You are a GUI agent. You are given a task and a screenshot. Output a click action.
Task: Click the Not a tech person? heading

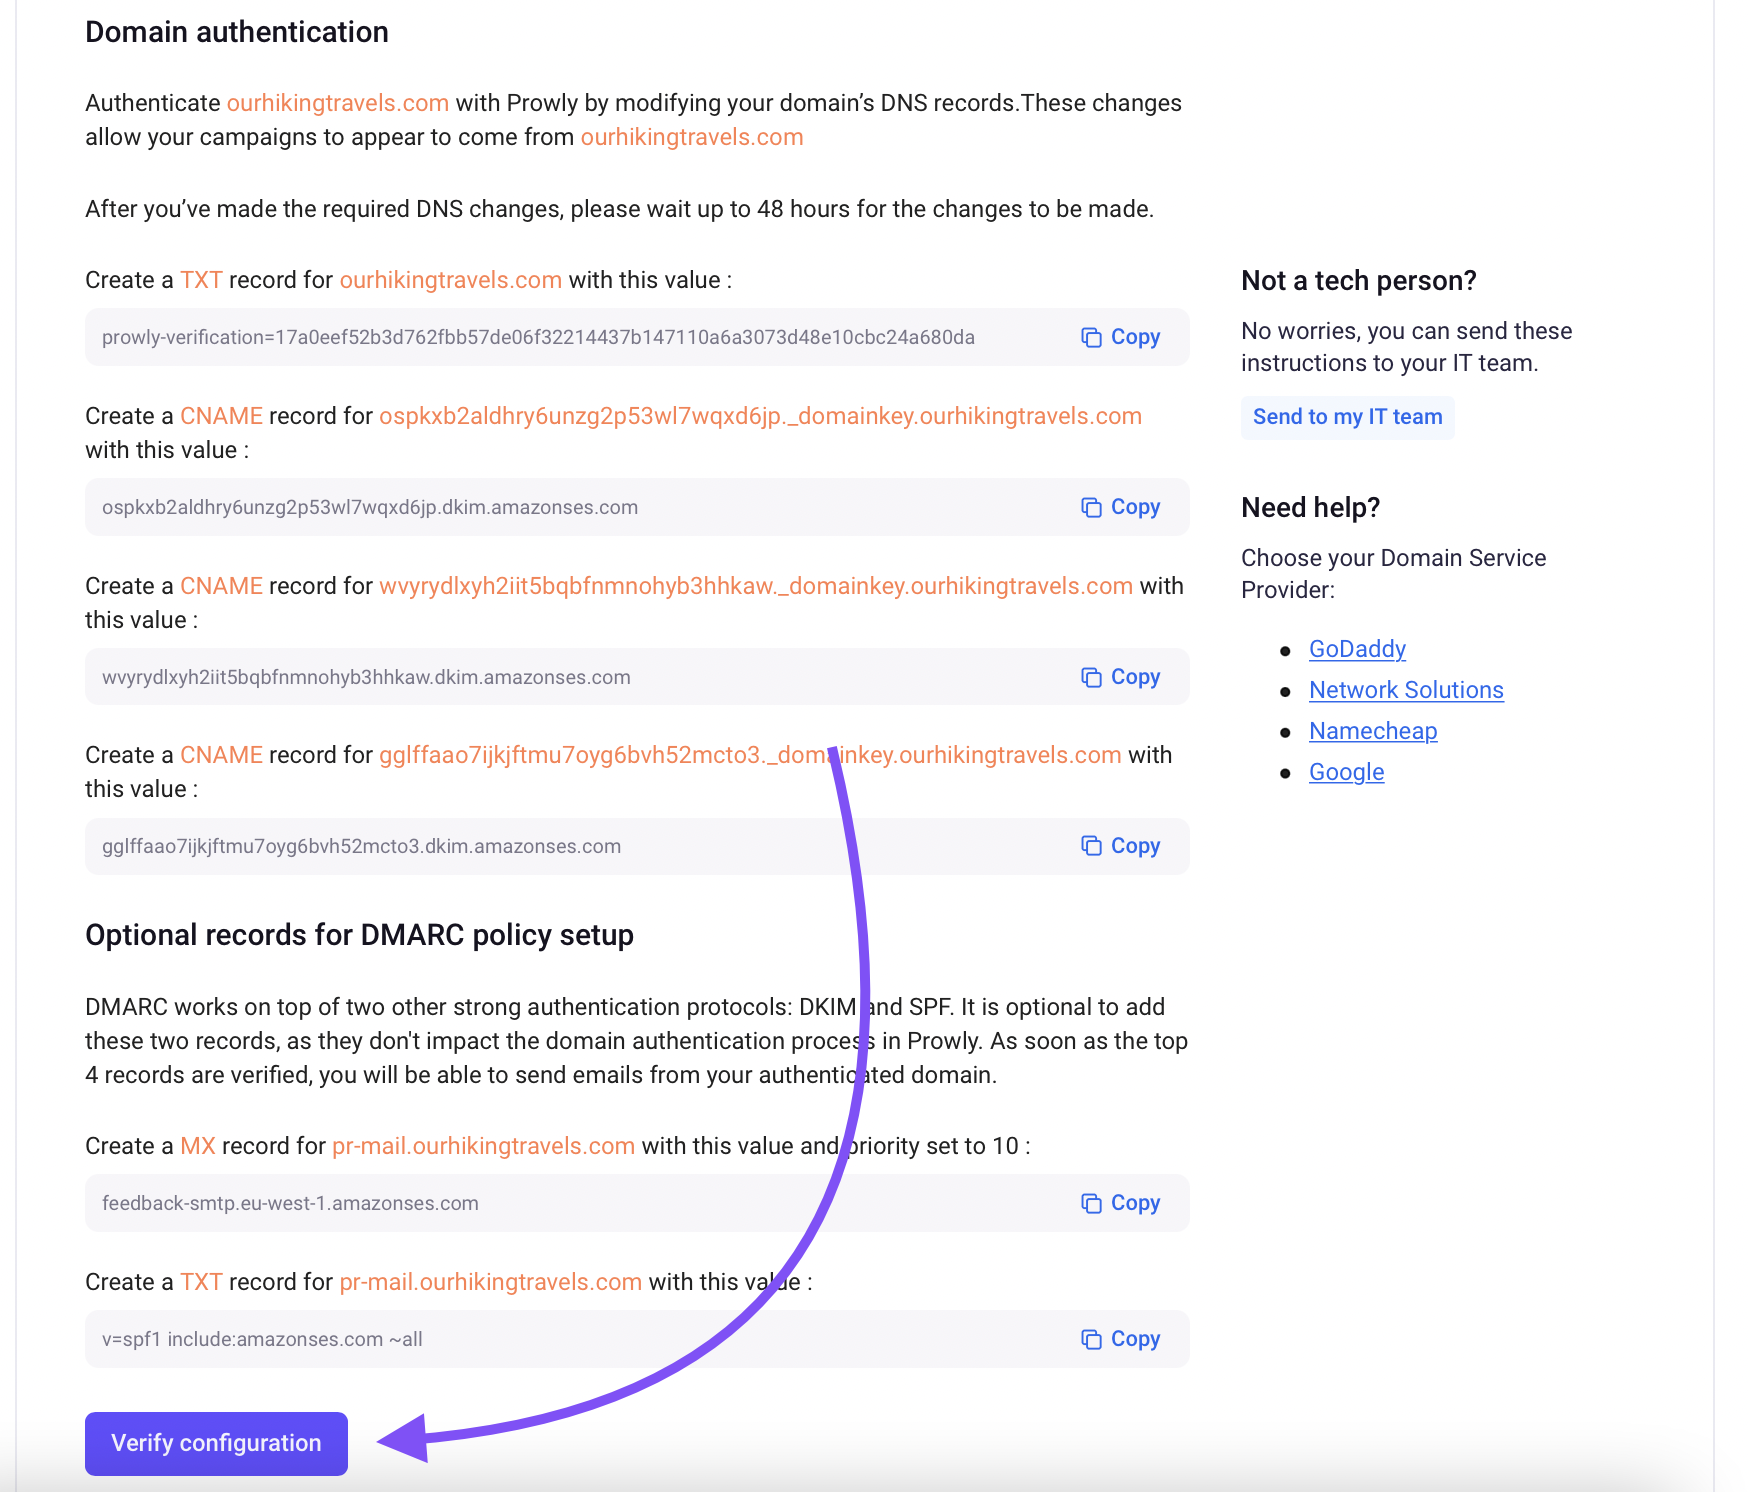(x=1358, y=281)
